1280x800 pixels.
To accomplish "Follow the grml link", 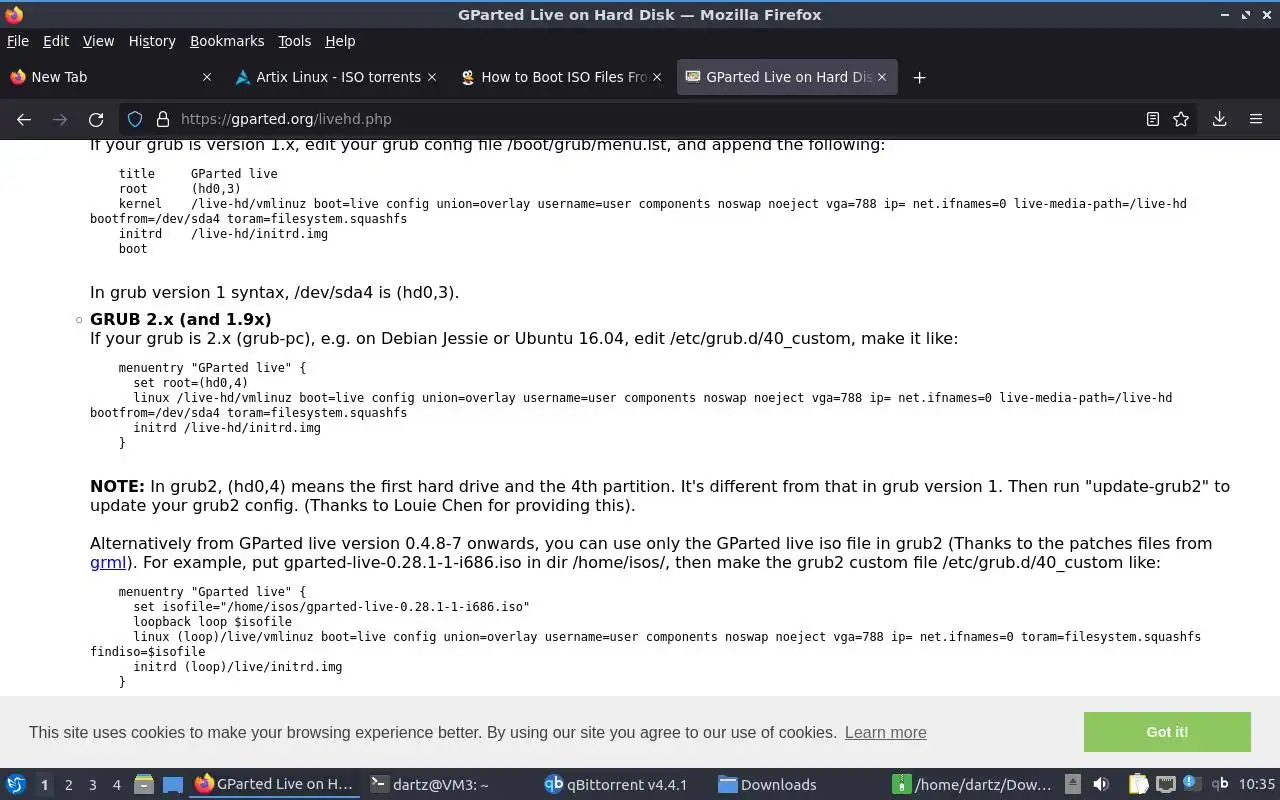I will point(108,562).
